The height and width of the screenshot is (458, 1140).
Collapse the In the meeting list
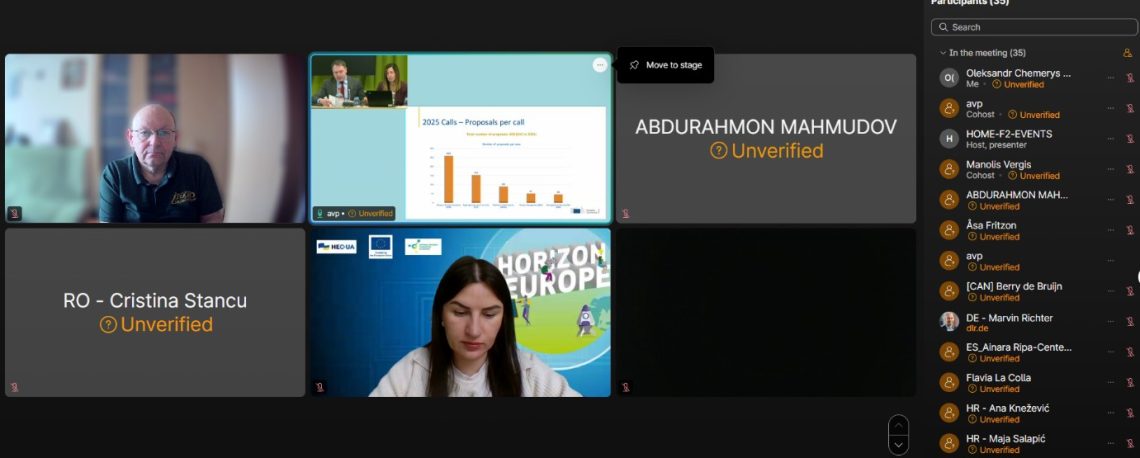coord(942,53)
